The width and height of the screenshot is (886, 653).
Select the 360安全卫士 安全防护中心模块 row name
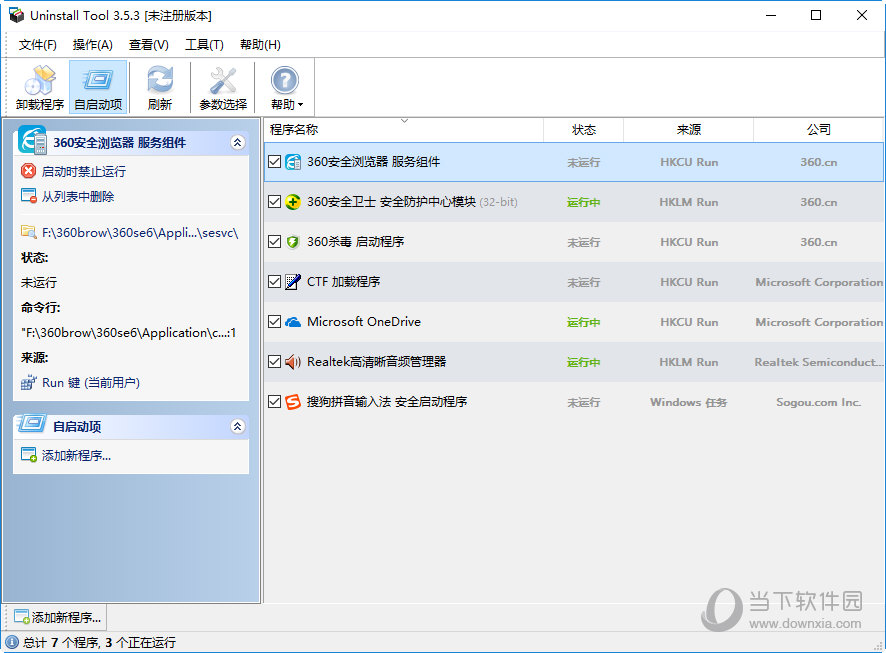pos(392,202)
